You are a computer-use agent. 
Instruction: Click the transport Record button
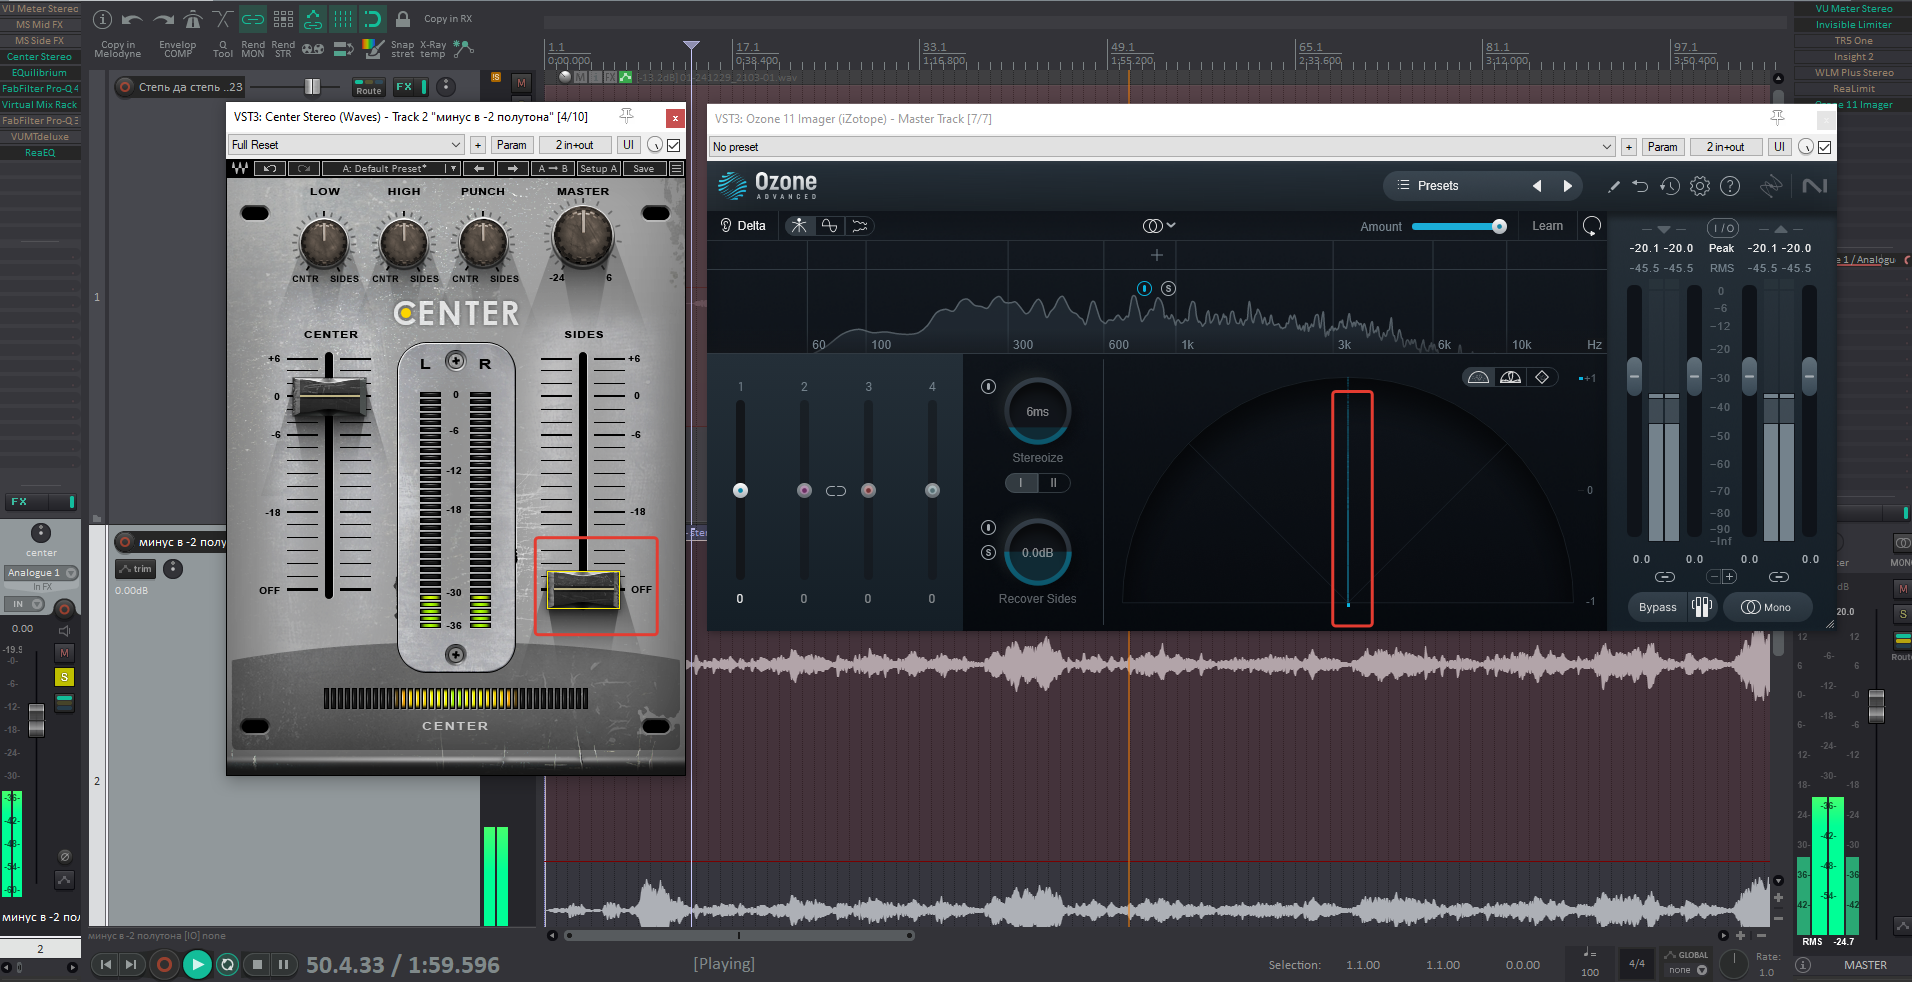(164, 965)
